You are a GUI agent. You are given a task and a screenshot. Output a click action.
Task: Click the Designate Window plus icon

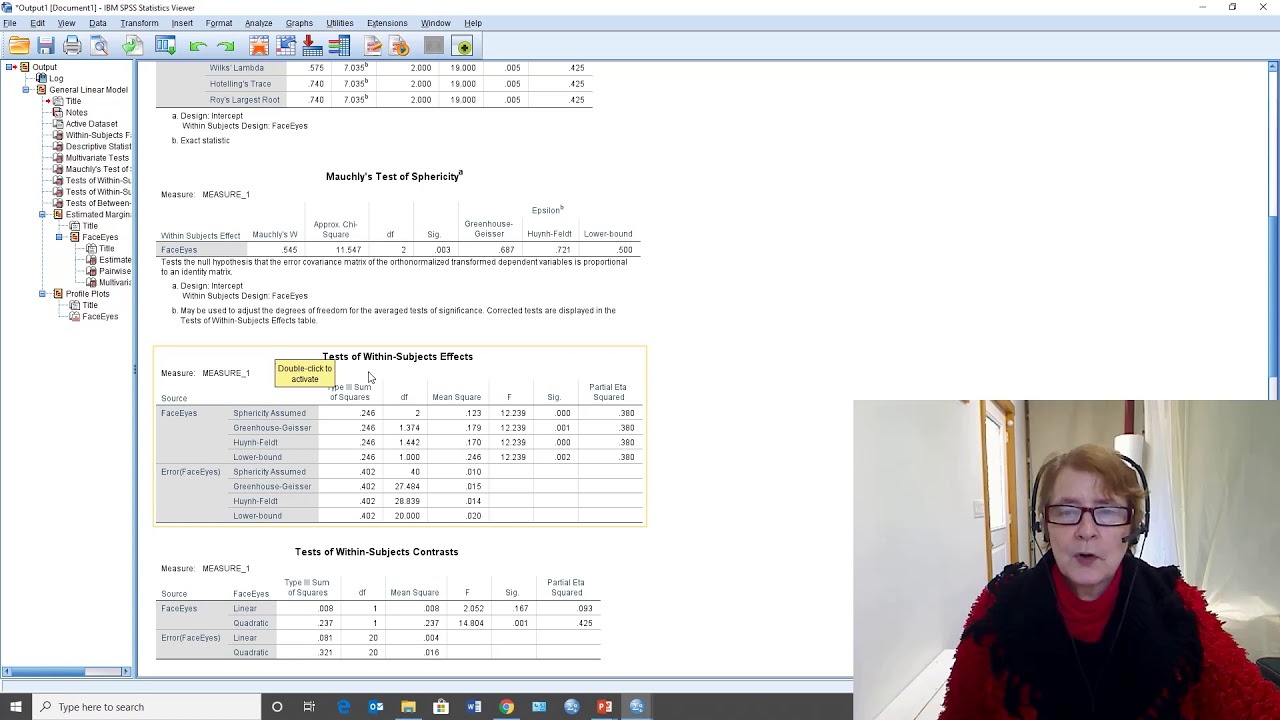(x=463, y=46)
